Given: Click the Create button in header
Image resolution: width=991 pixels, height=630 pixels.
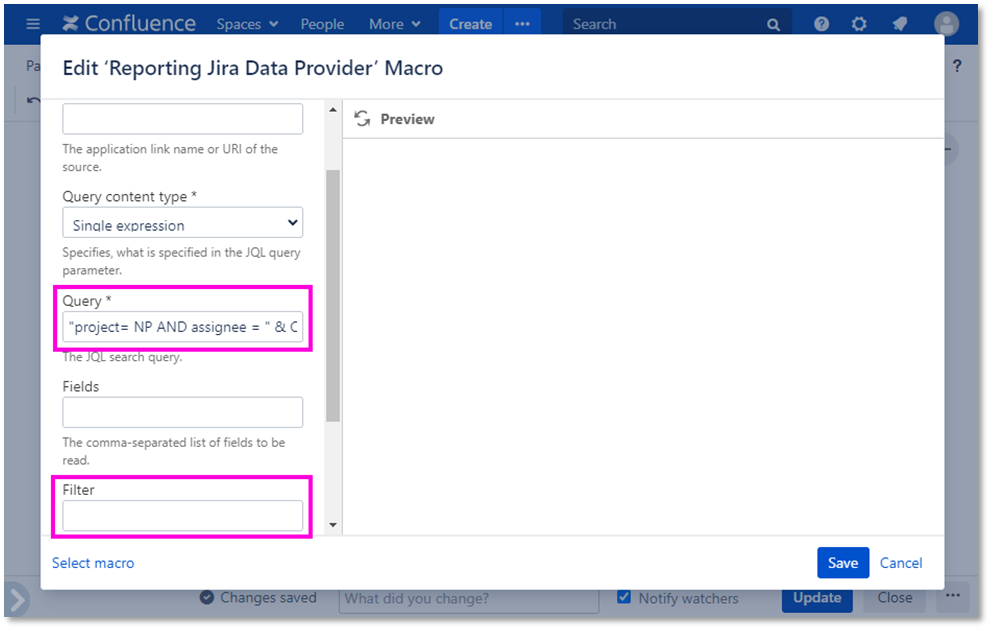Looking at the screenshot, I should pos(470,24).
